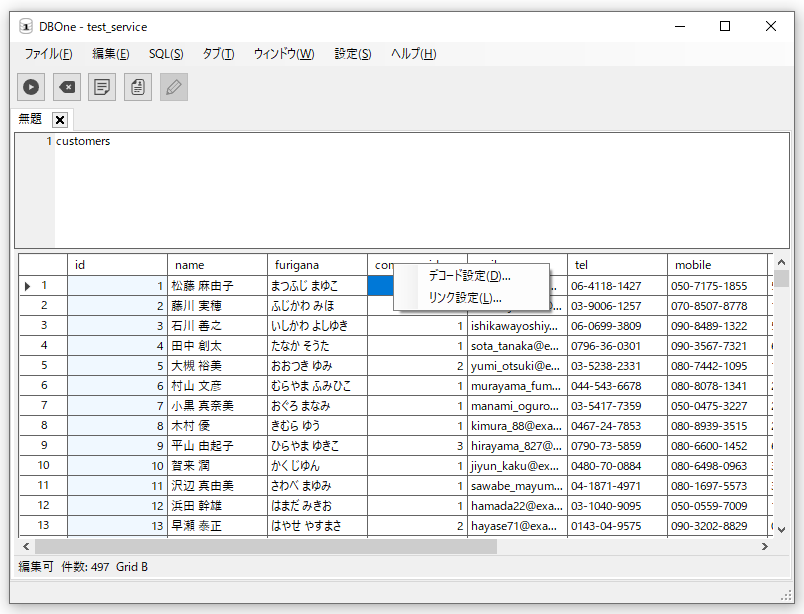The width and height of the screenshot is (804, 614).
Task: Click the horizontal scrollbar left arrow
Action: pyautogui.click(x=26, y=547)
